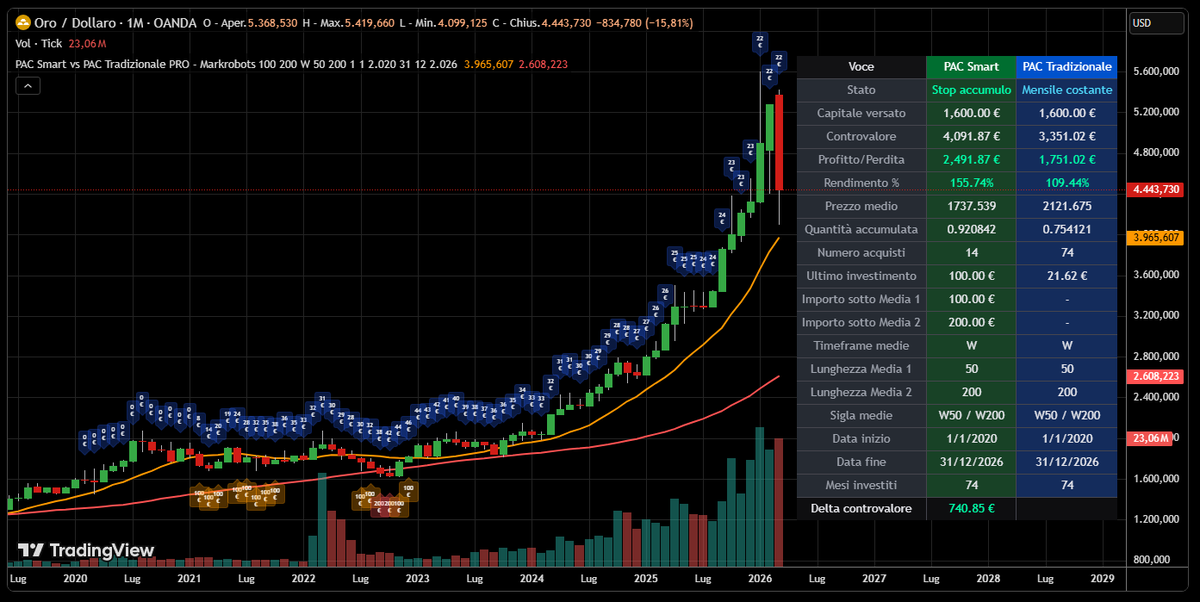1200x602 pixels.
Task: Click the Delta controvalore 740.85 € value
Action: [x=971, y=508]
